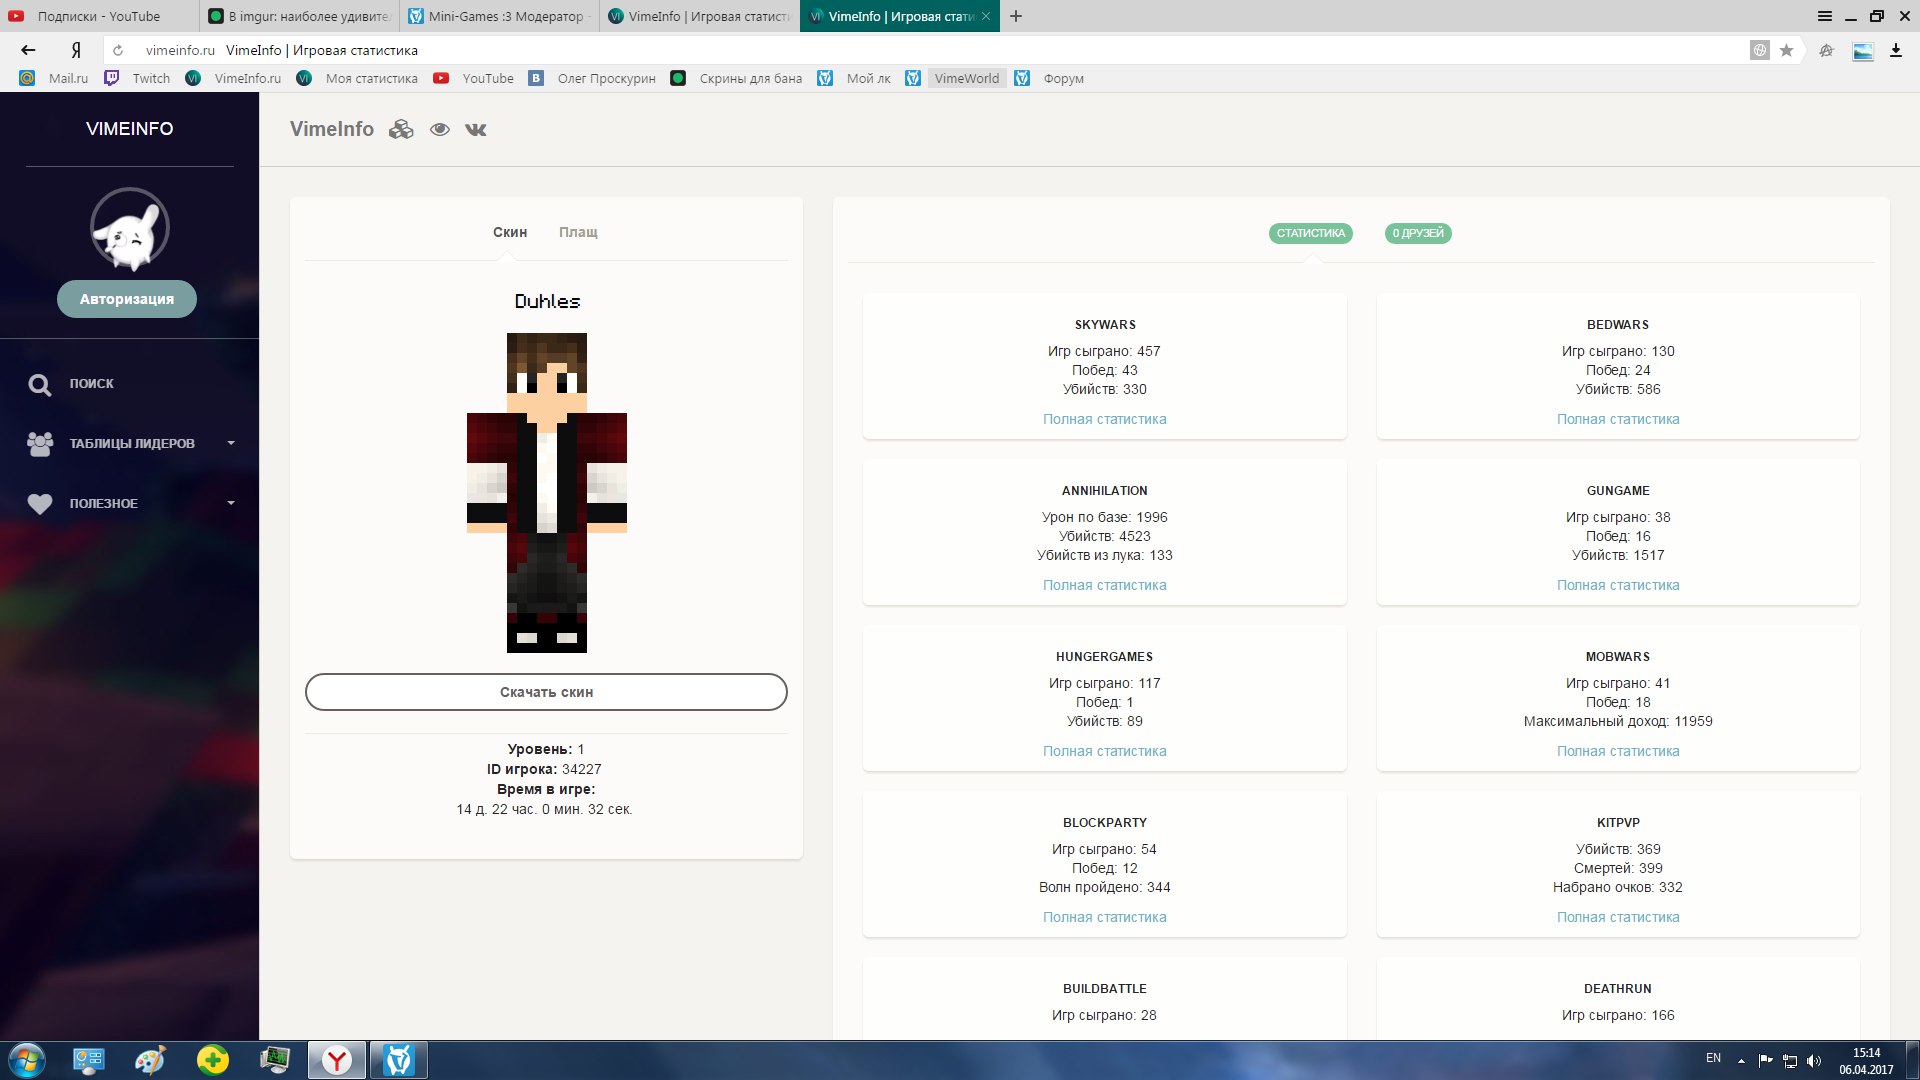The height and width of the screenshot is (1080, 1920).
Task: Open a new tab with plus button
Action: coord(1016,16)
